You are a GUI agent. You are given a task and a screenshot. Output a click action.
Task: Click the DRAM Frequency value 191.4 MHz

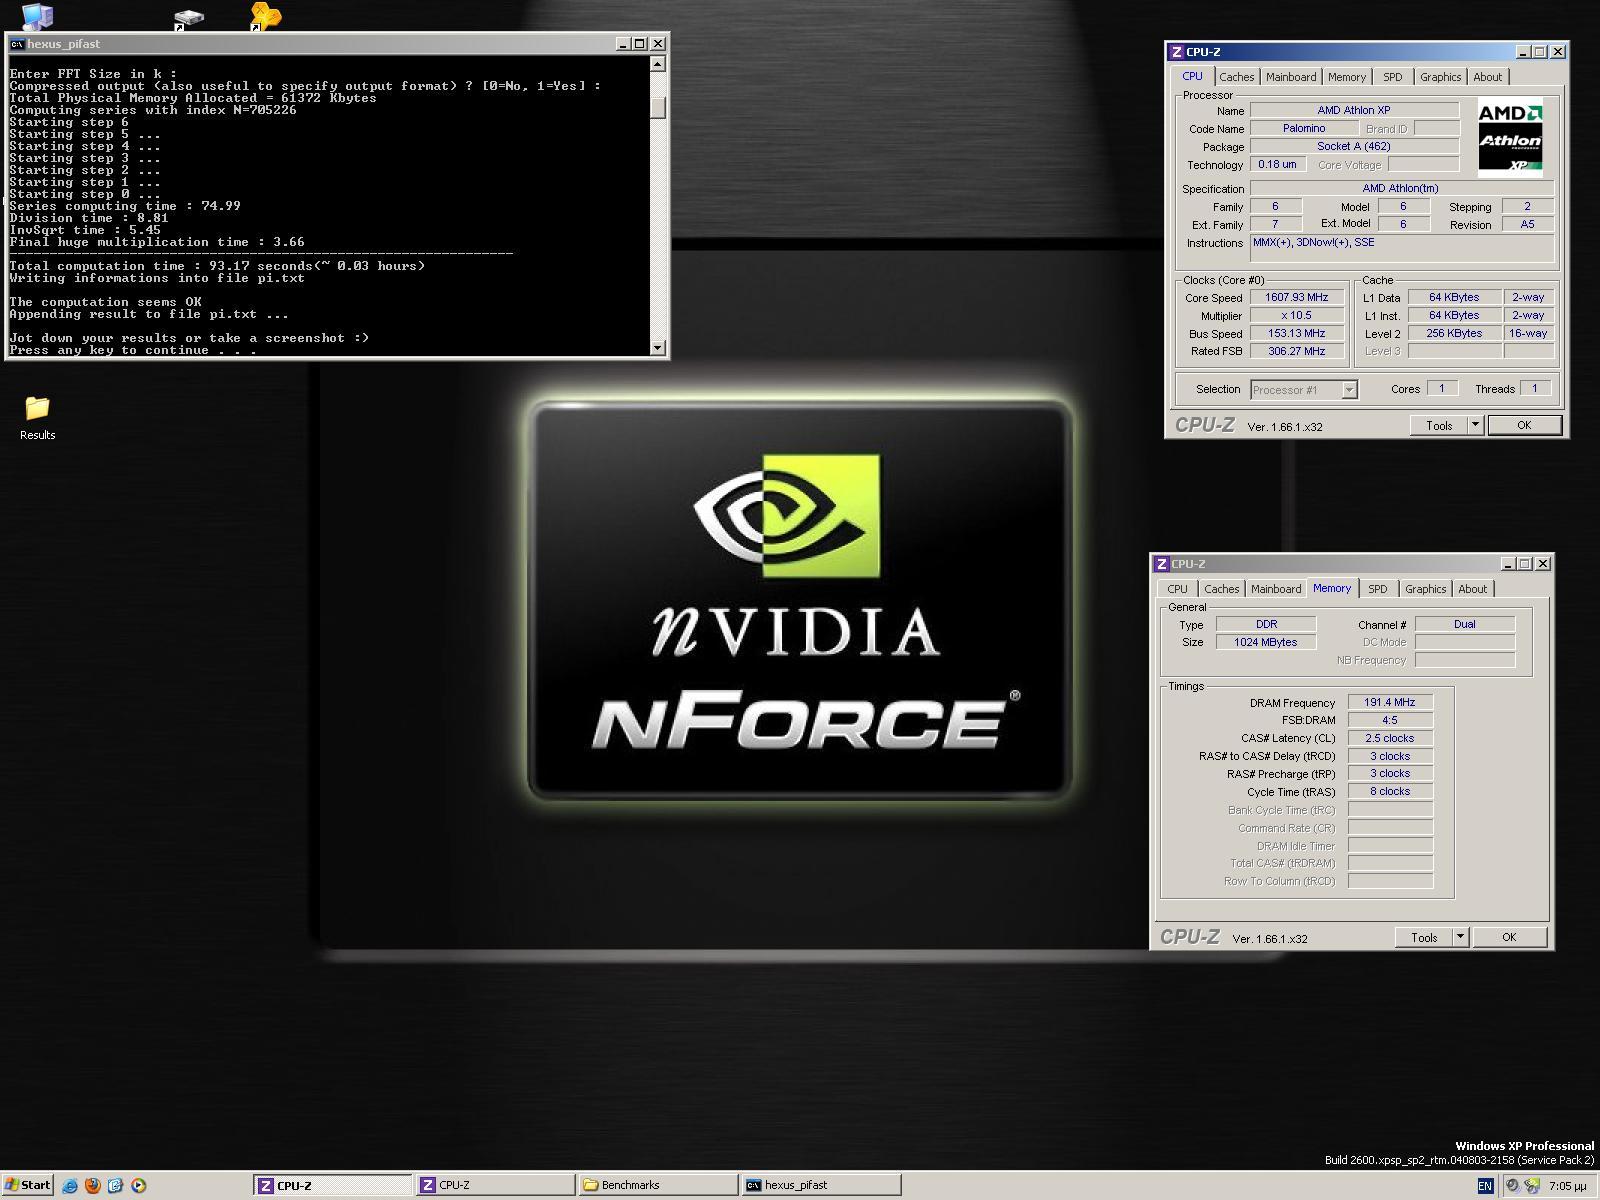tap(1390, 702)
